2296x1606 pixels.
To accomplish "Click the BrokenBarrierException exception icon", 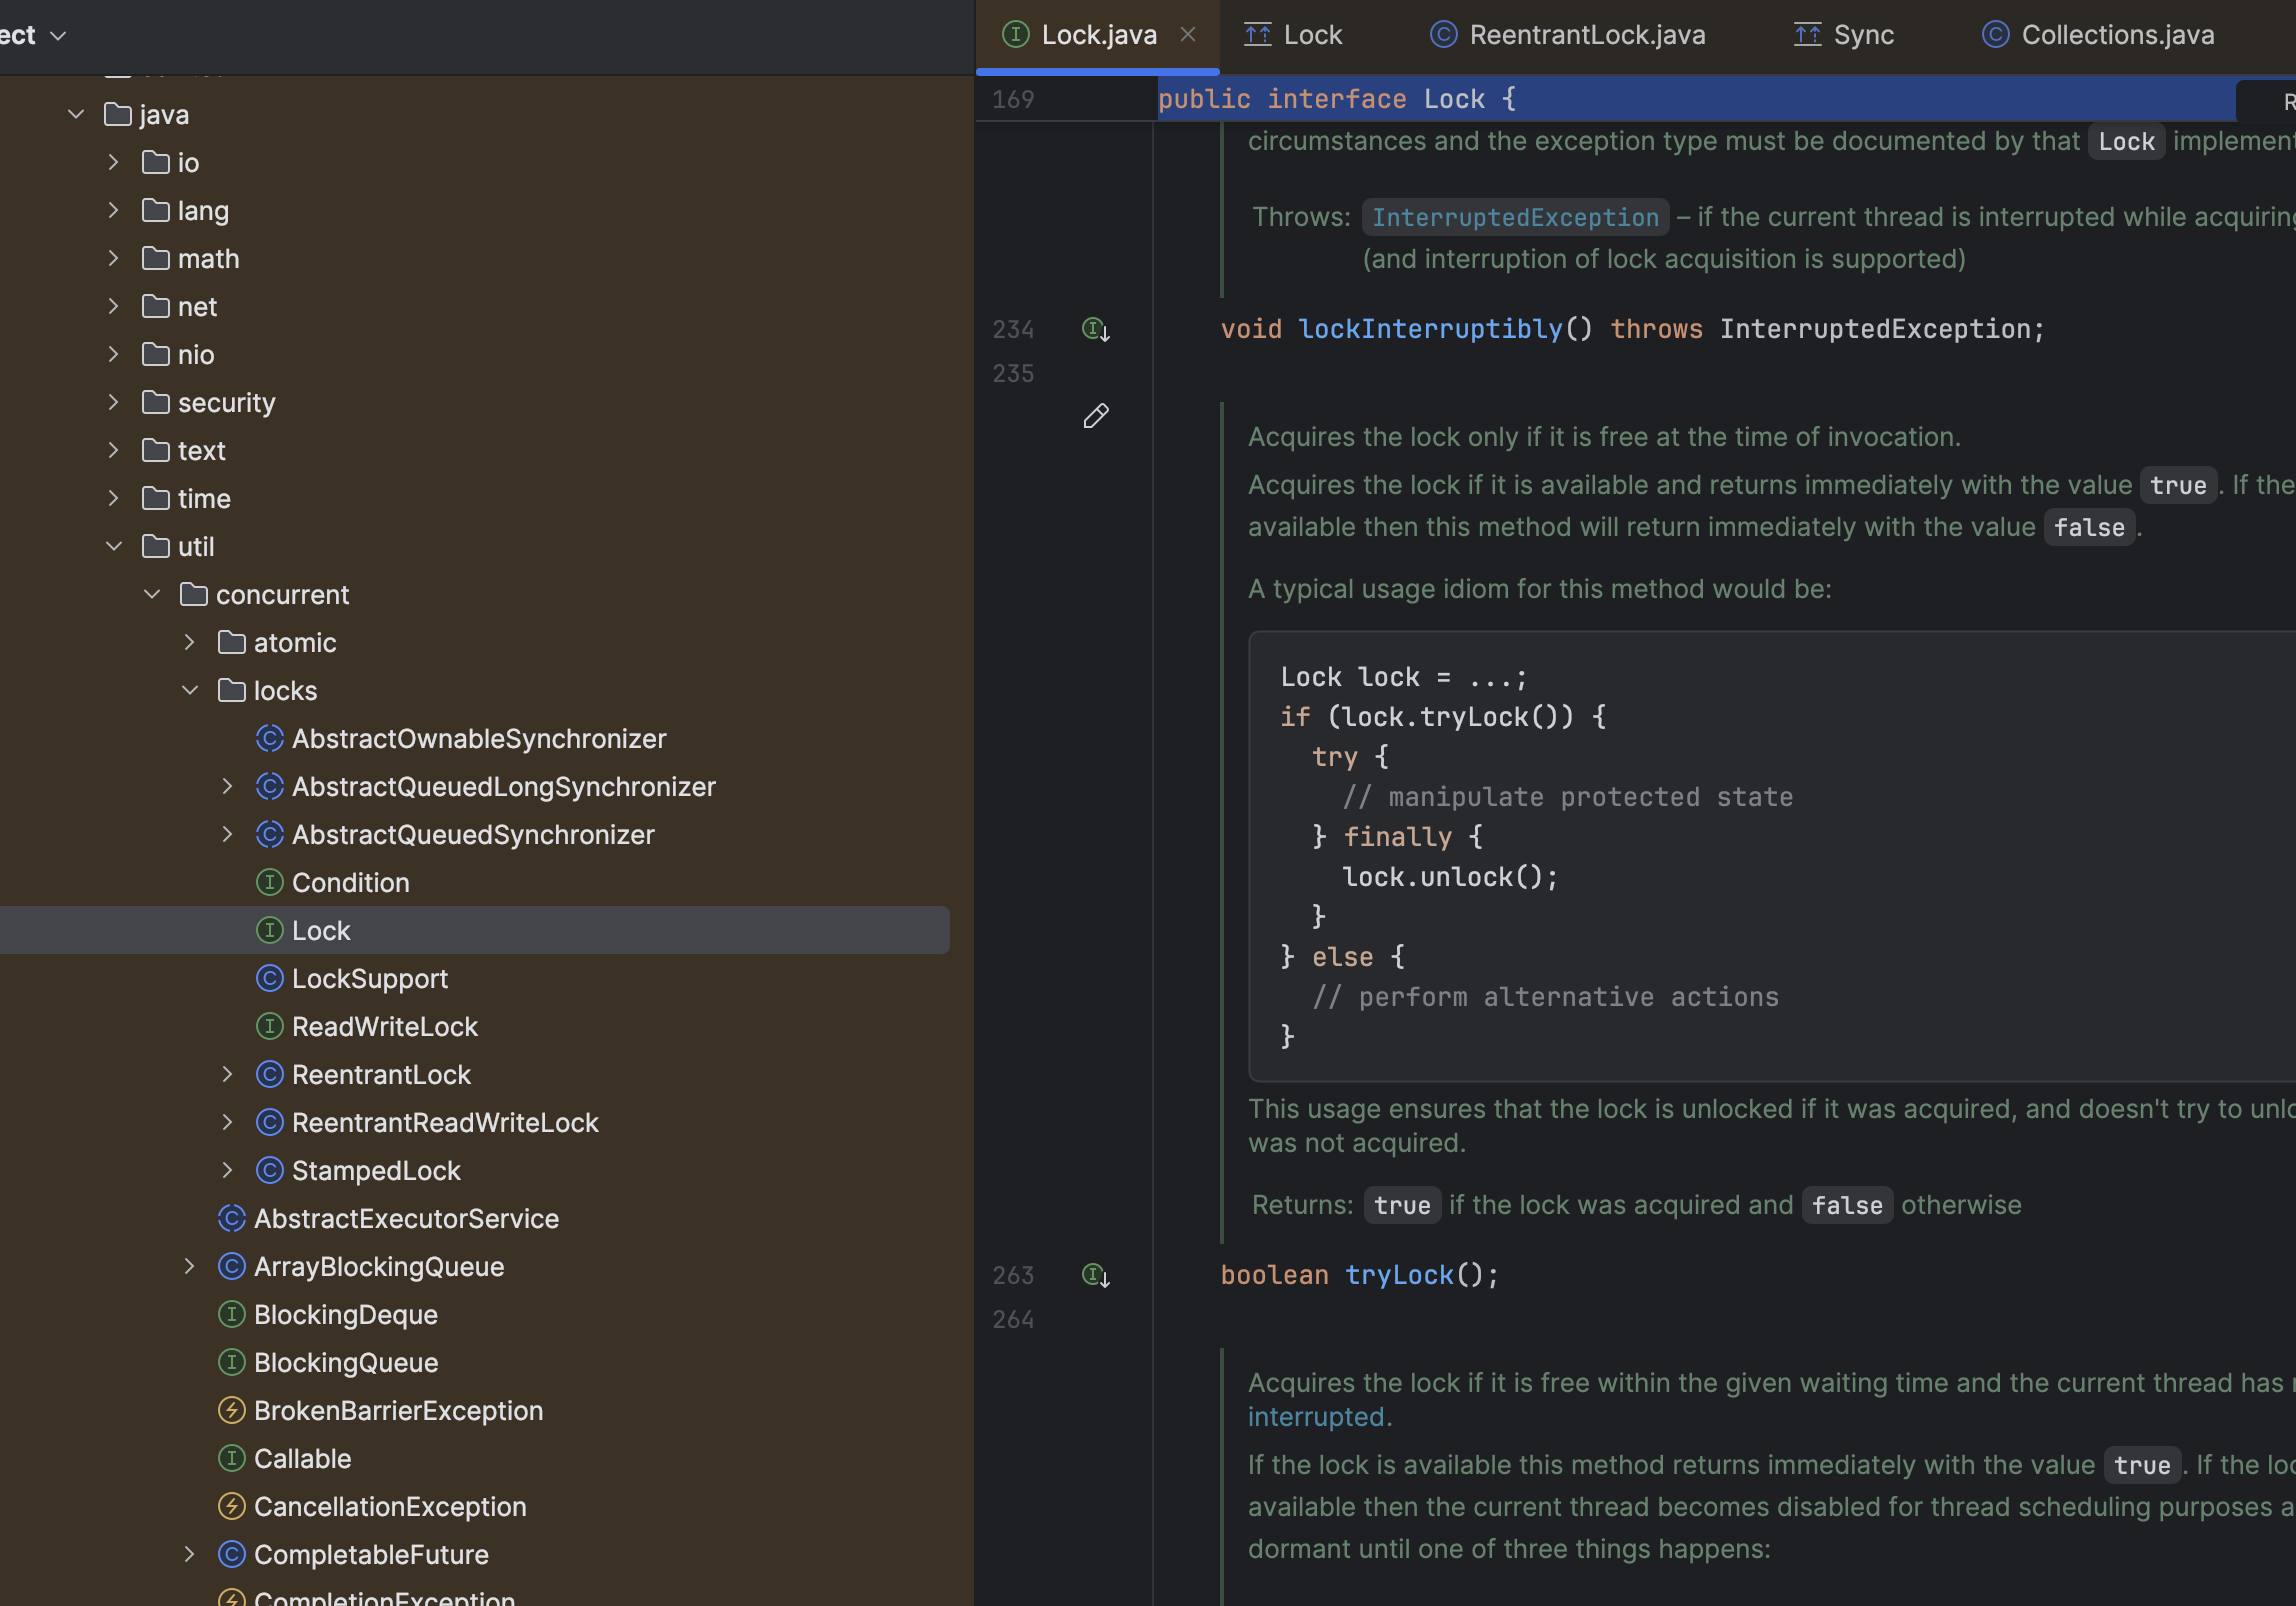I will [x=231, y=1410].
